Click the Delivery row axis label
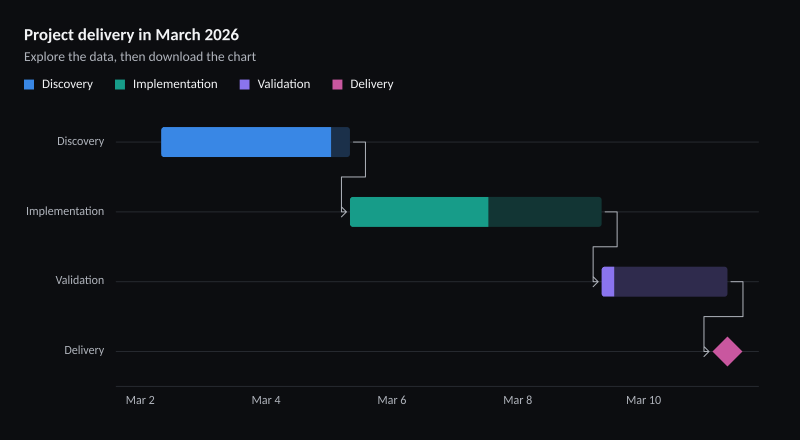This screenshot has height=440, width=800. (84, 350)
